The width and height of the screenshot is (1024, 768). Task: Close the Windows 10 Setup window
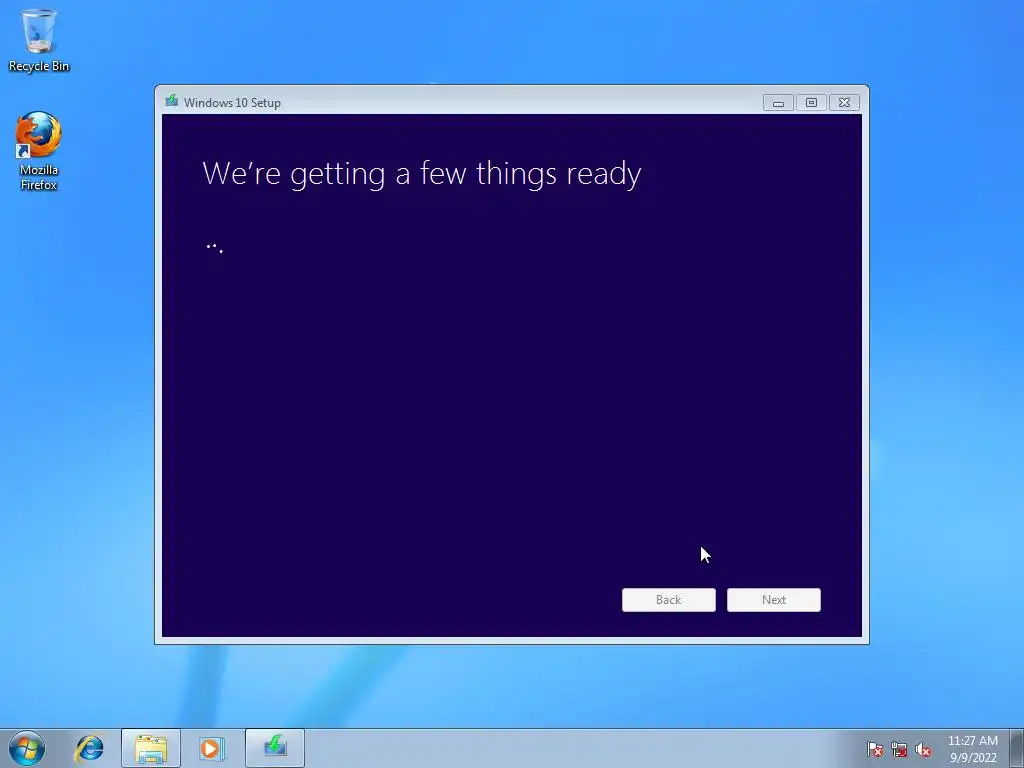844,103
